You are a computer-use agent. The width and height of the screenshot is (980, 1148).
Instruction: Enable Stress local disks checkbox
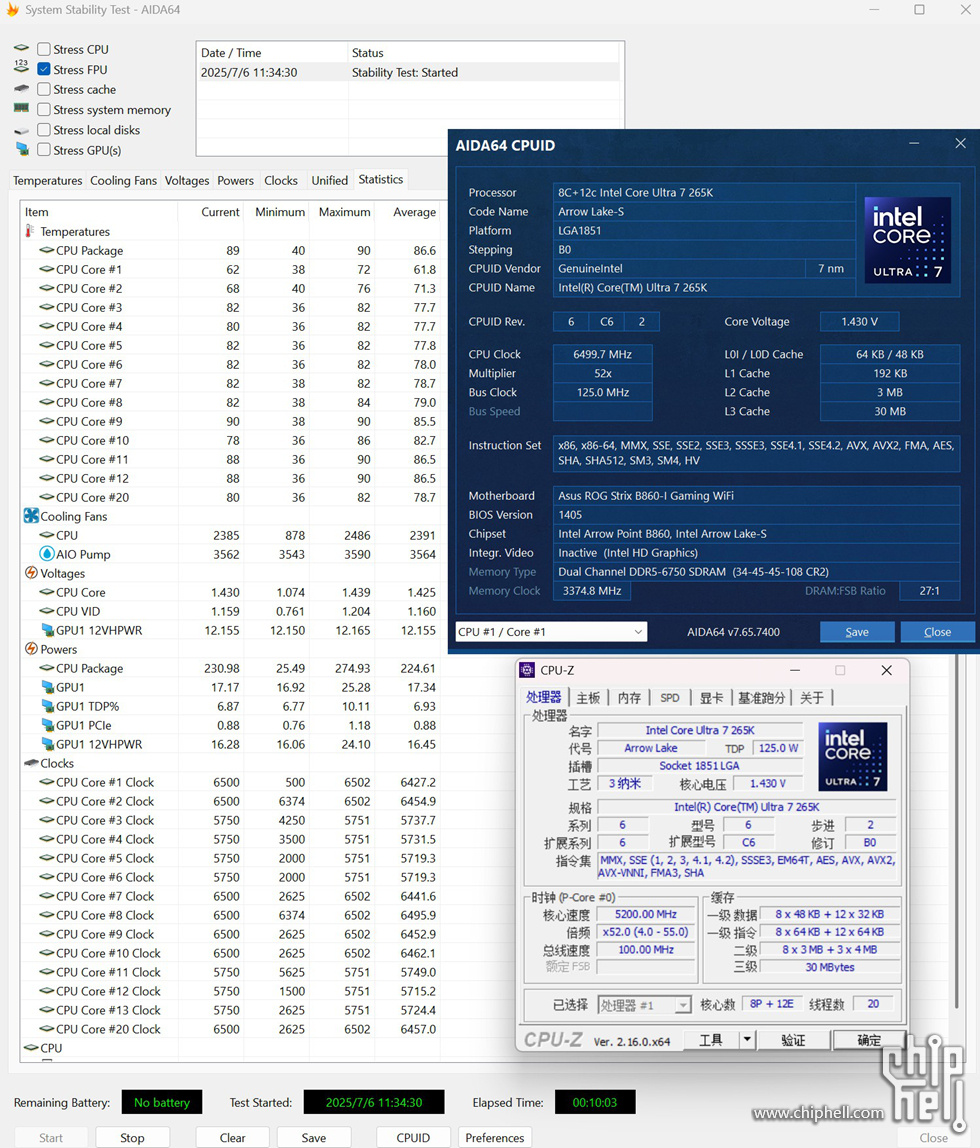point(44,130)
